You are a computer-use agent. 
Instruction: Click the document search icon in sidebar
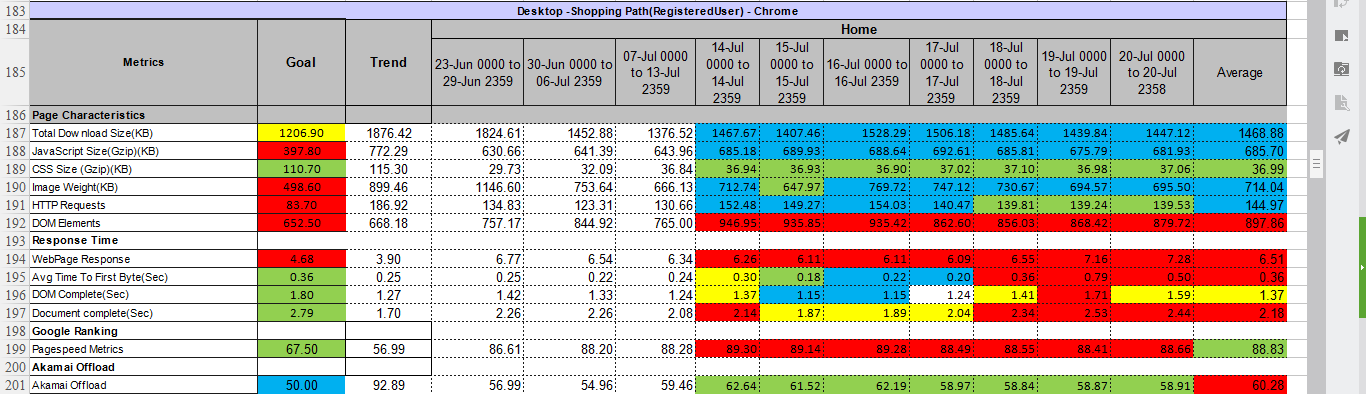[1342, 103]
